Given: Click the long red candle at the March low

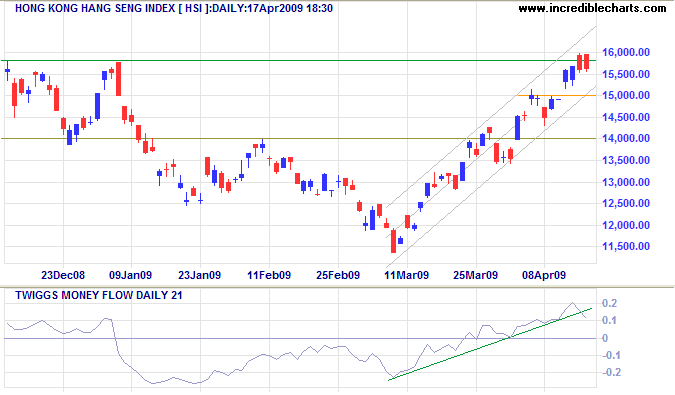Looking at the screenshot, I should coord(393,241).
